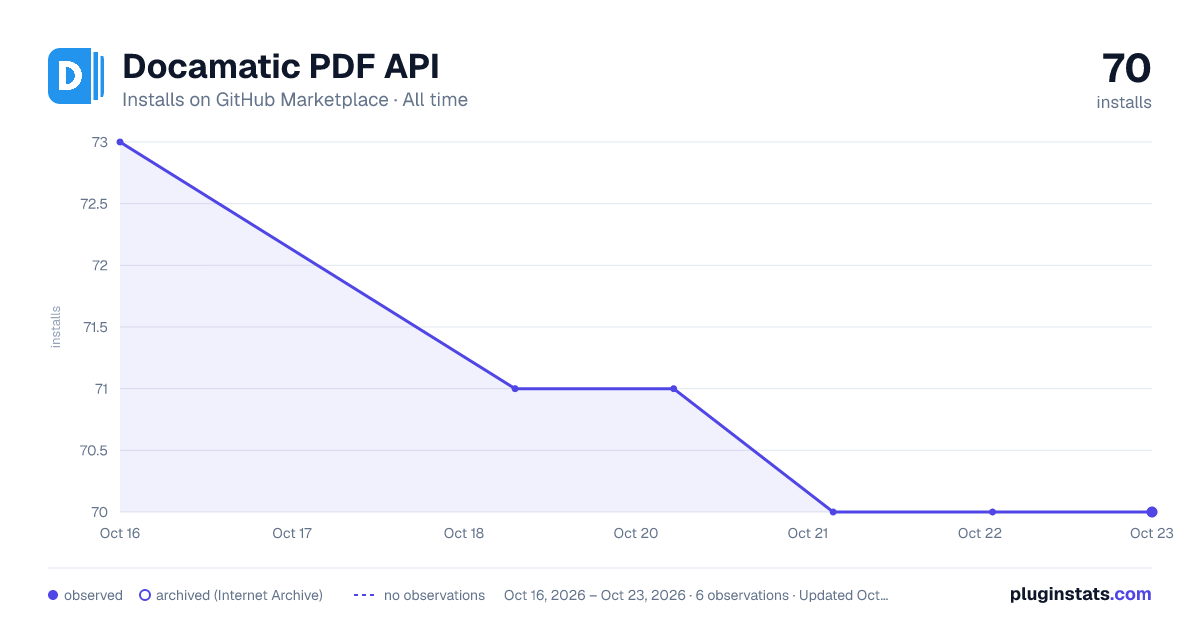Select the Oct 16 data point at 73
Image resolution: width=1200 pixels, height=630 pixels.
click(x=120, y=142)
